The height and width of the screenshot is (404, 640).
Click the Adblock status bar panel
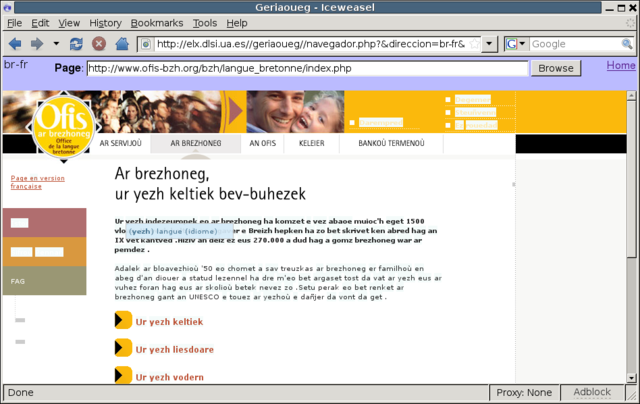tap(592, 393)
